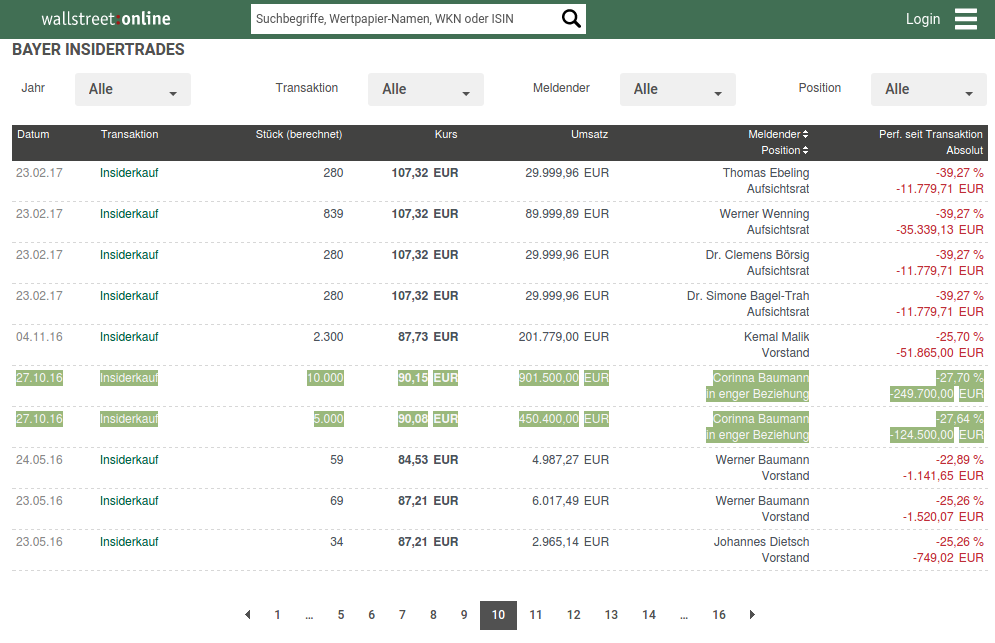Click the wallstreet:online logo
Screen dimensions: 995x643
106,19
